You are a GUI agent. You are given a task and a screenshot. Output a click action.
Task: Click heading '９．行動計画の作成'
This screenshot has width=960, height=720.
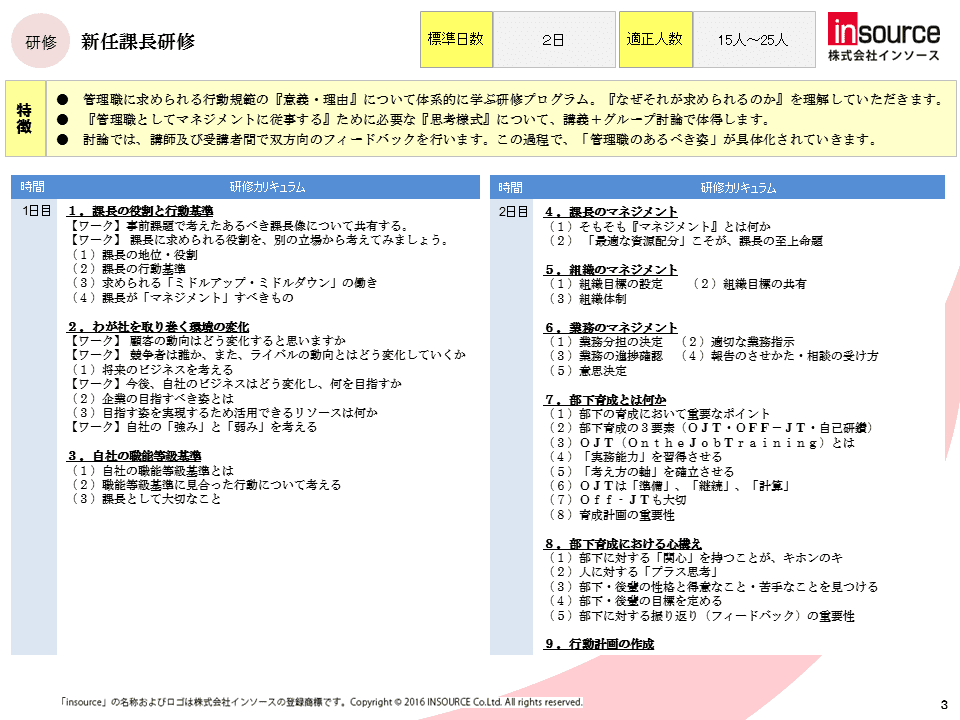pyautogui.click(x=599, y=644)
